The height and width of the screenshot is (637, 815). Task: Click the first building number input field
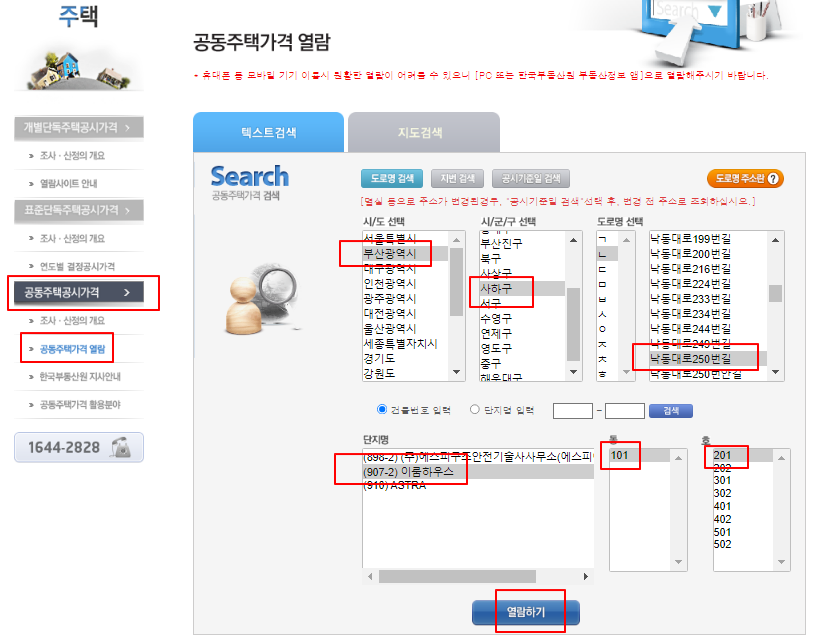pos(573,410)
